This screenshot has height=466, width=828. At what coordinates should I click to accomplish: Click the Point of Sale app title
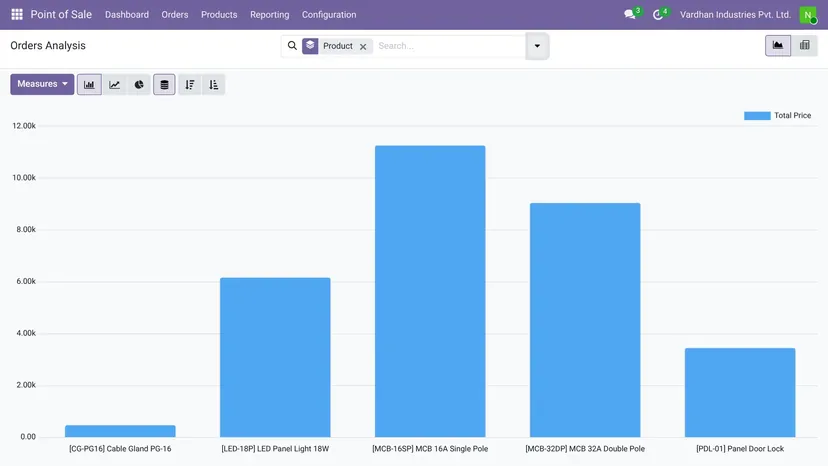coord(61,14)
